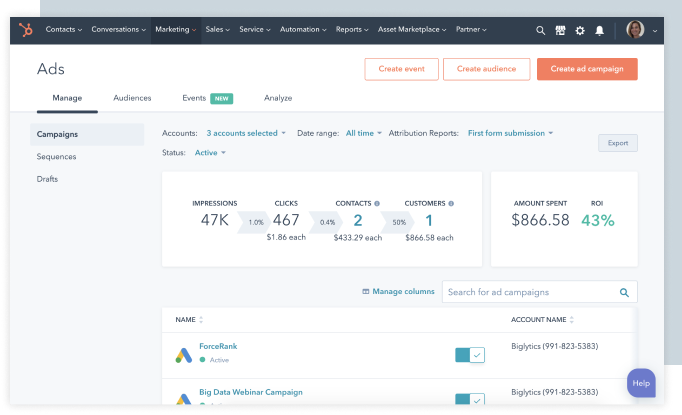Open the Asset Marketplace menu
Image resolution: width=682 pixels, height=415 pixels.
(x=412, y=30)
